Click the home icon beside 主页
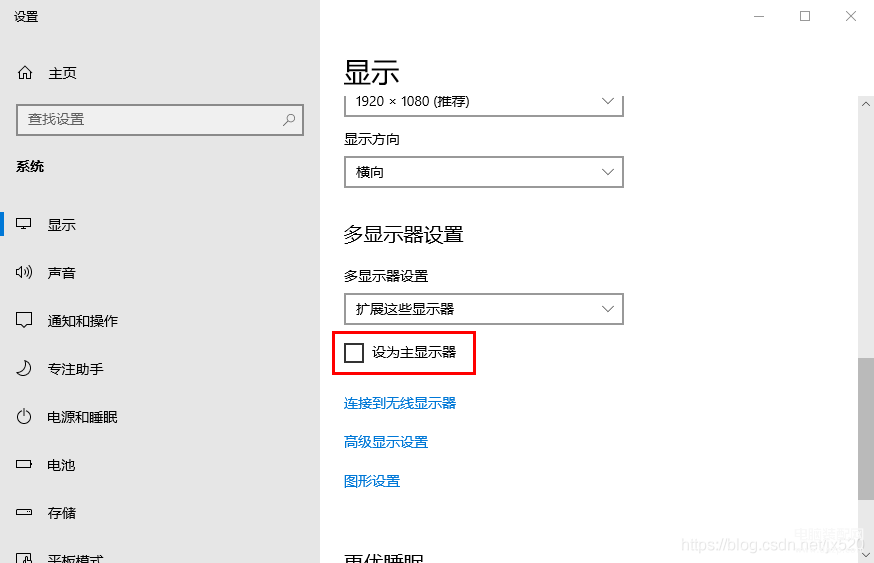Image resolution: width=874 pixels, height=563 pixels. point(25,72)
